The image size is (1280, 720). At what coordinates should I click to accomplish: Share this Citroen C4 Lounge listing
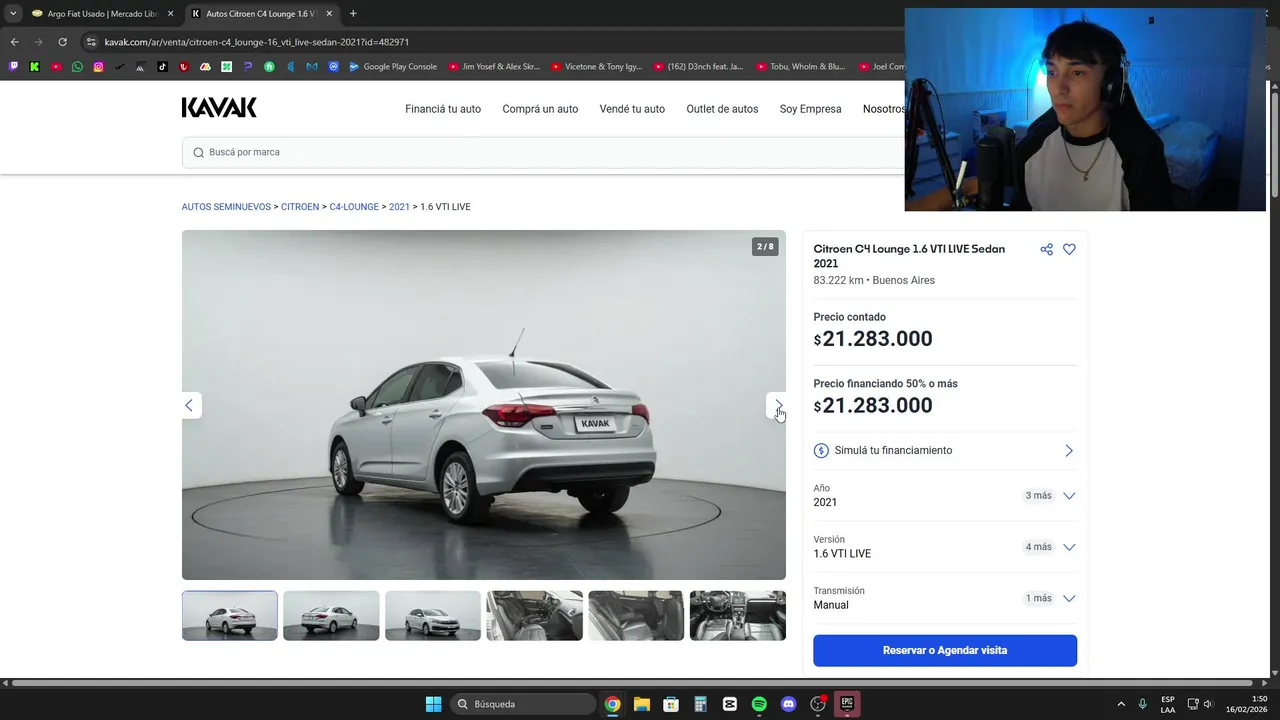tap(1046, 249)
